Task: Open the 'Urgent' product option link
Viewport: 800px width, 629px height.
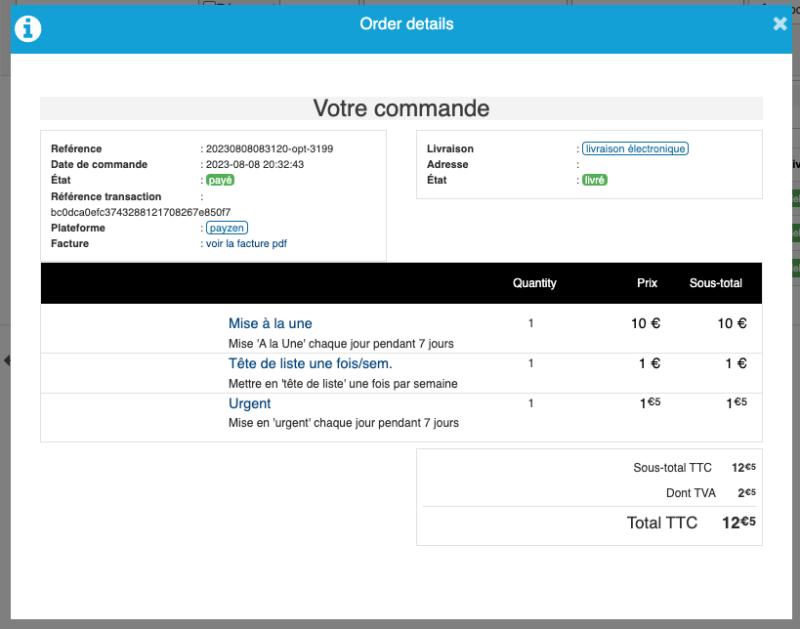Action: (x=249, y=403)
